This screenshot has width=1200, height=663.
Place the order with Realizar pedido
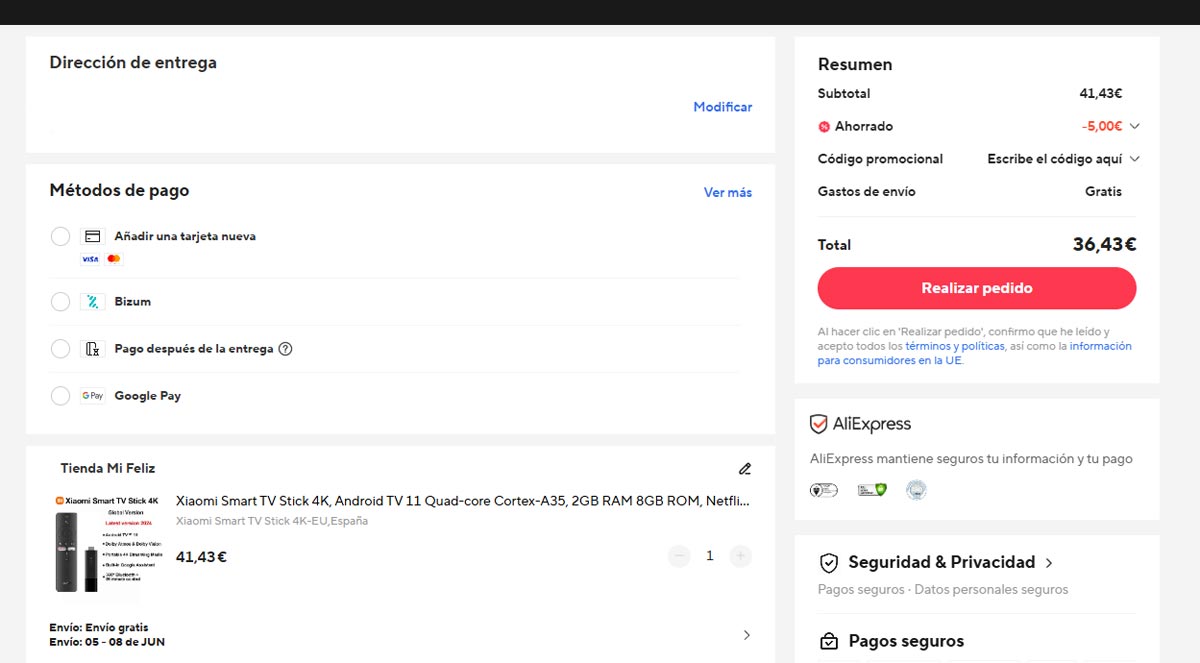[x=977, y=288]
